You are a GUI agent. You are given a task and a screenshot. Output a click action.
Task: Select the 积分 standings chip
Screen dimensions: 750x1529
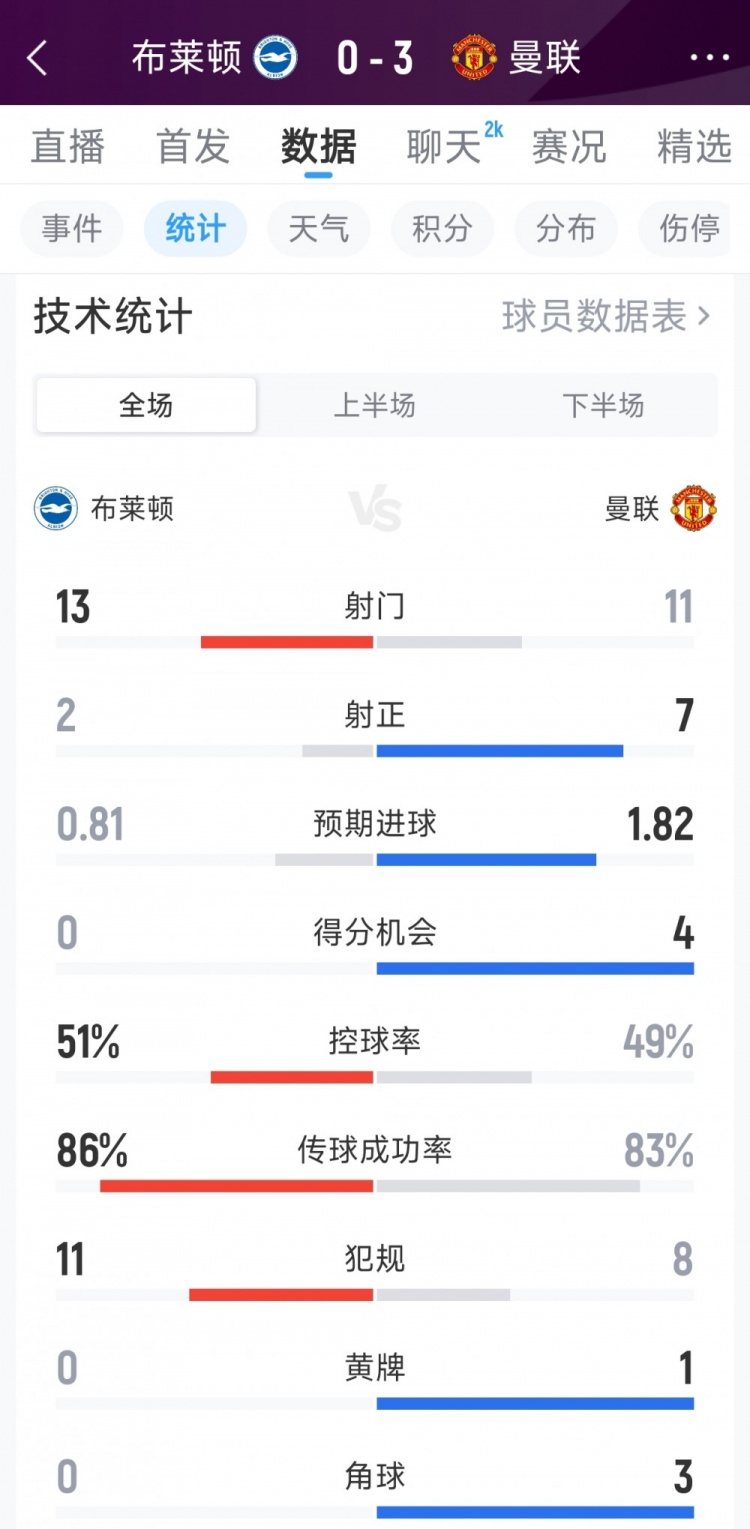coord(443,229)
